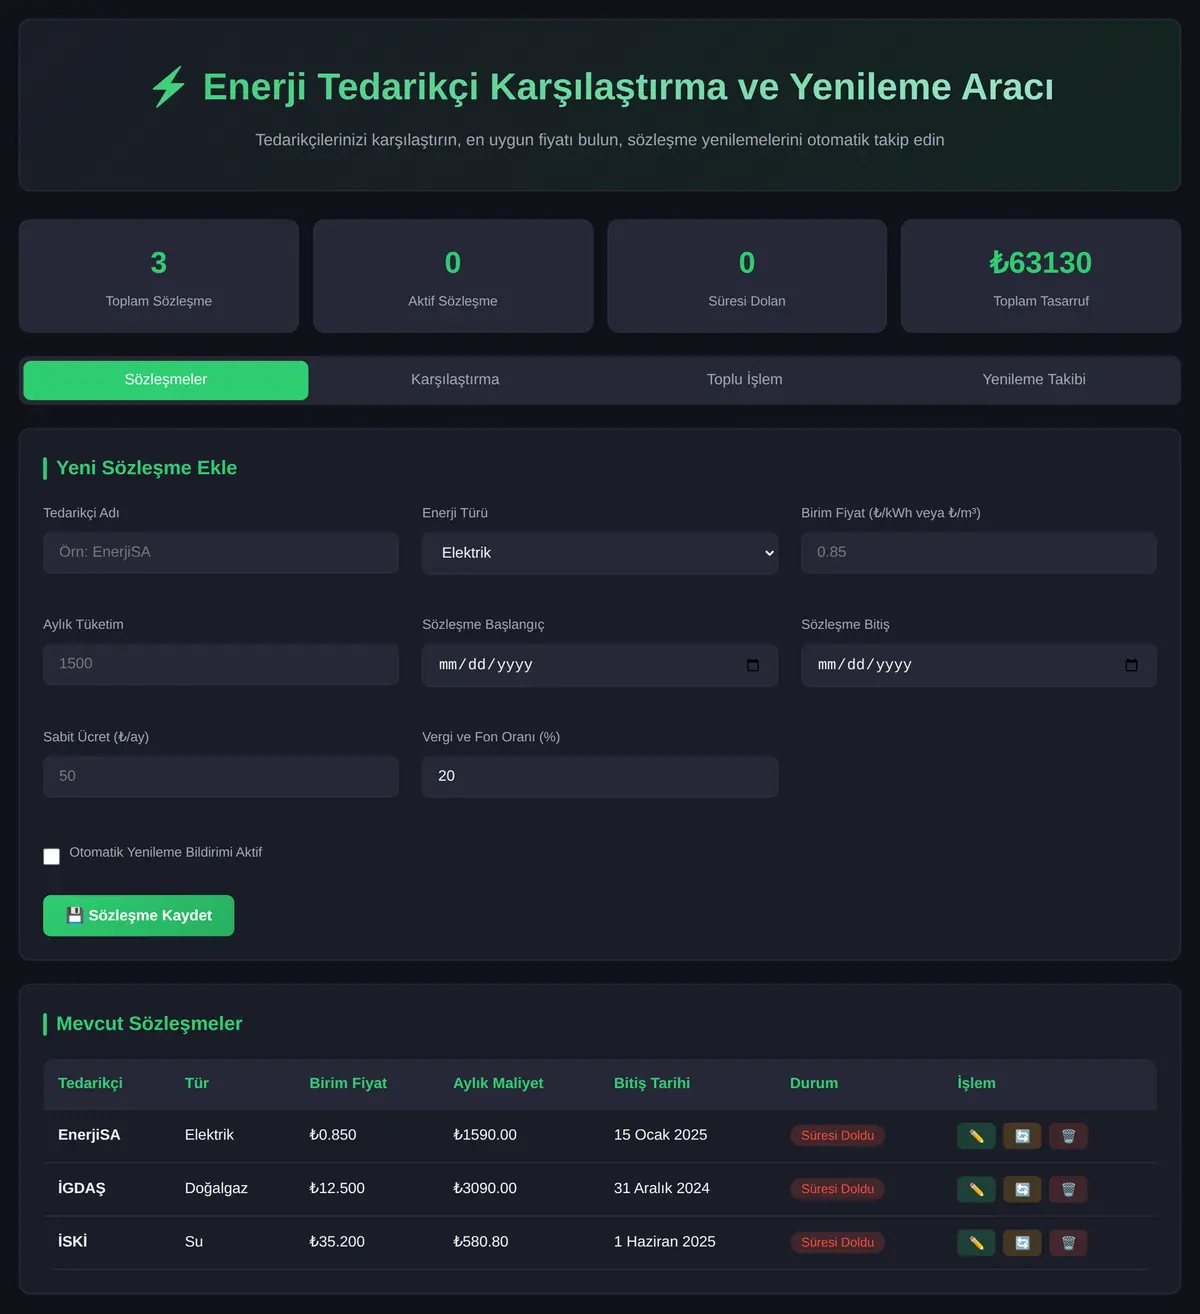
Task: Go to the Toplu İşlem tab
Action: click(x=745, y=380)
